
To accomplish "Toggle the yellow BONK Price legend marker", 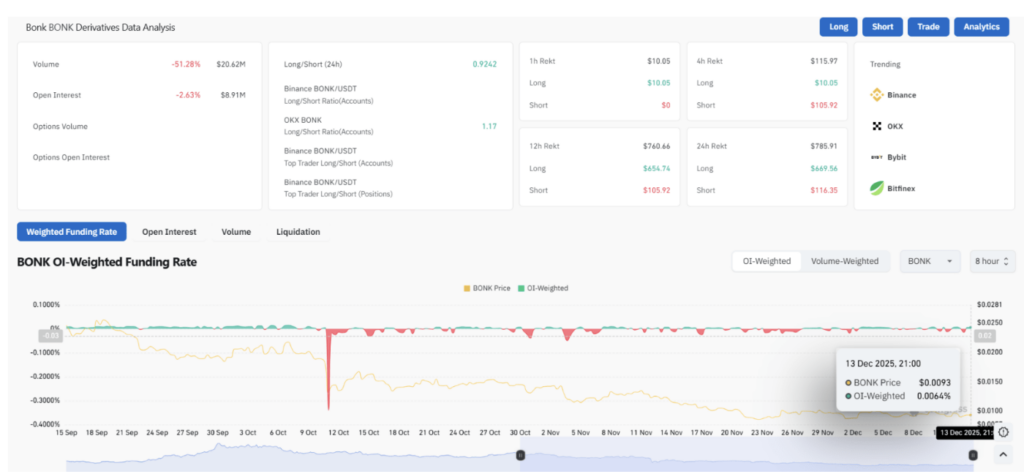I will coord(464,288).
